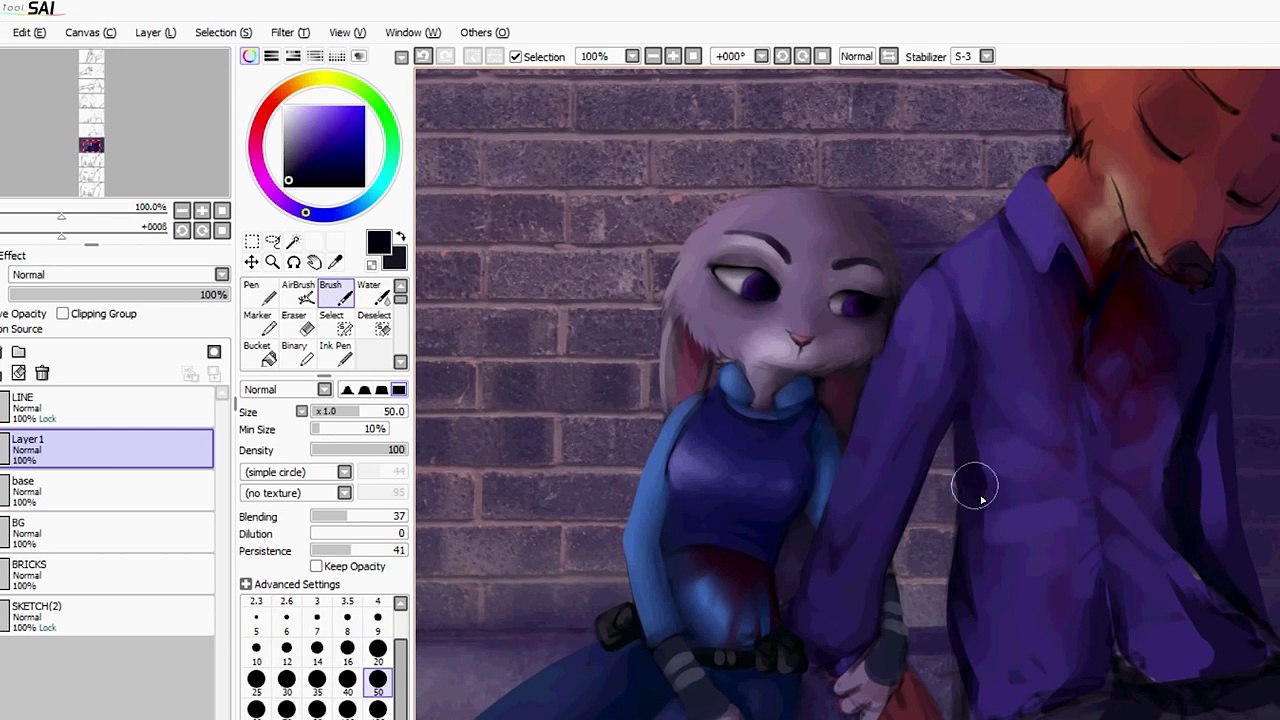
Task: Pick the Eraser tool
Action: tap(298, 323)
